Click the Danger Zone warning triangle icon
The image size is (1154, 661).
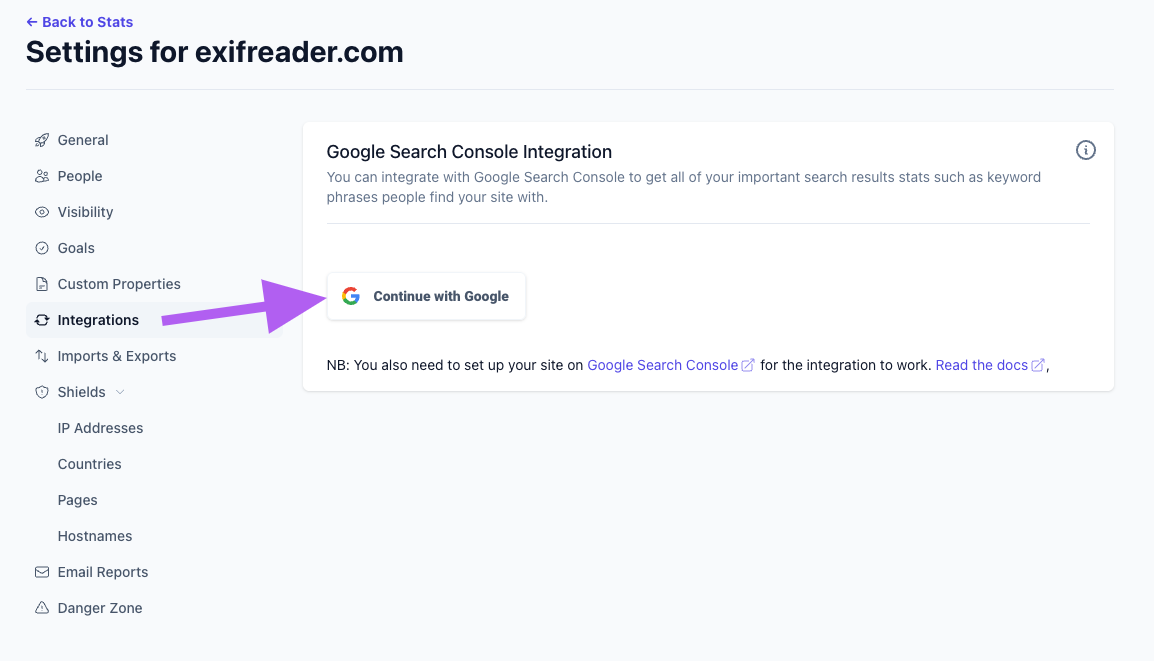pos(40,608)
